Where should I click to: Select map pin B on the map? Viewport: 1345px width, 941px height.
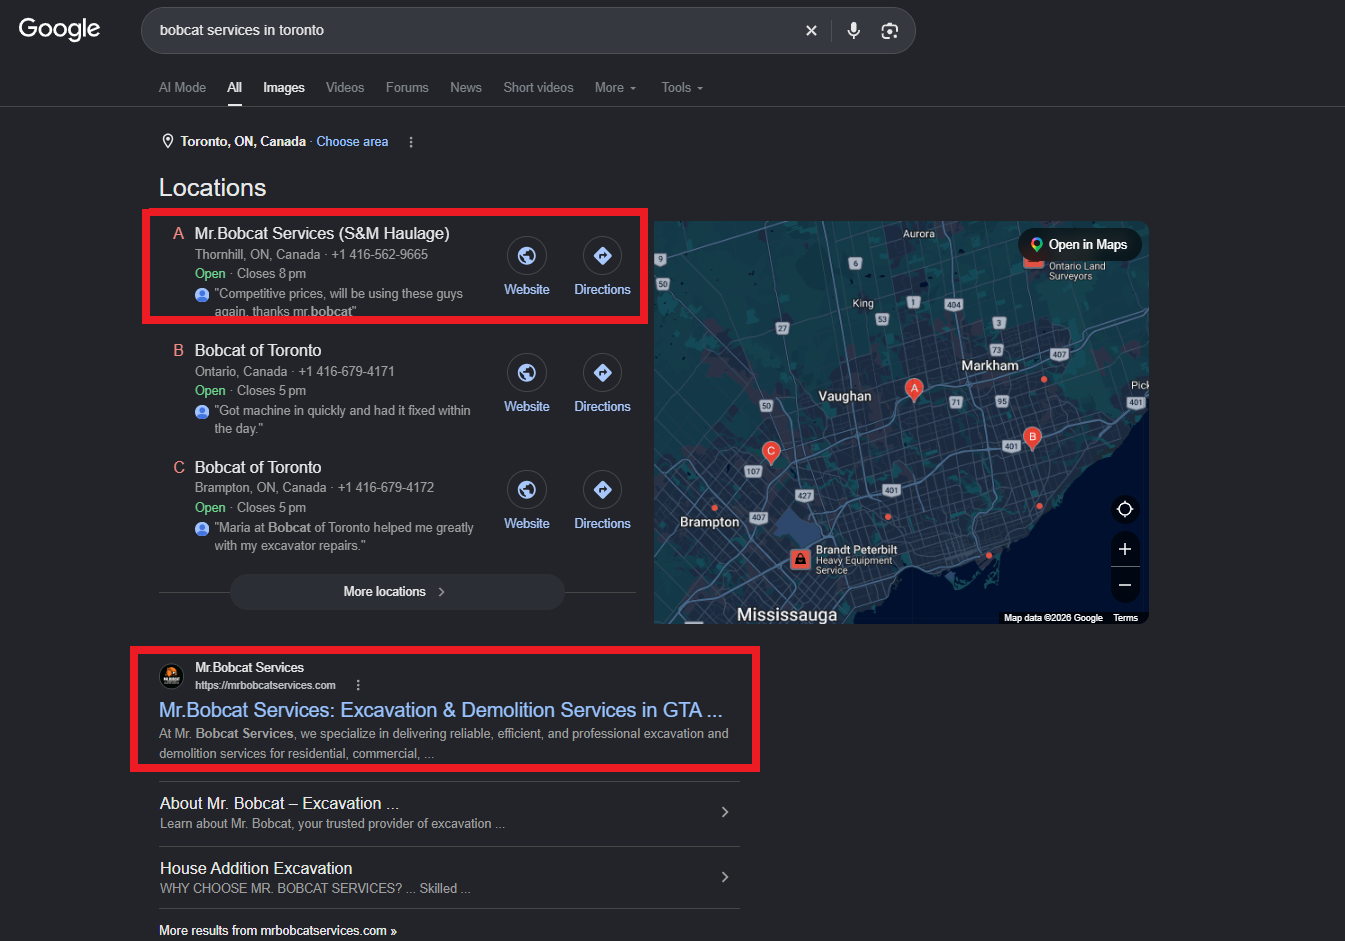(1033, 437)
